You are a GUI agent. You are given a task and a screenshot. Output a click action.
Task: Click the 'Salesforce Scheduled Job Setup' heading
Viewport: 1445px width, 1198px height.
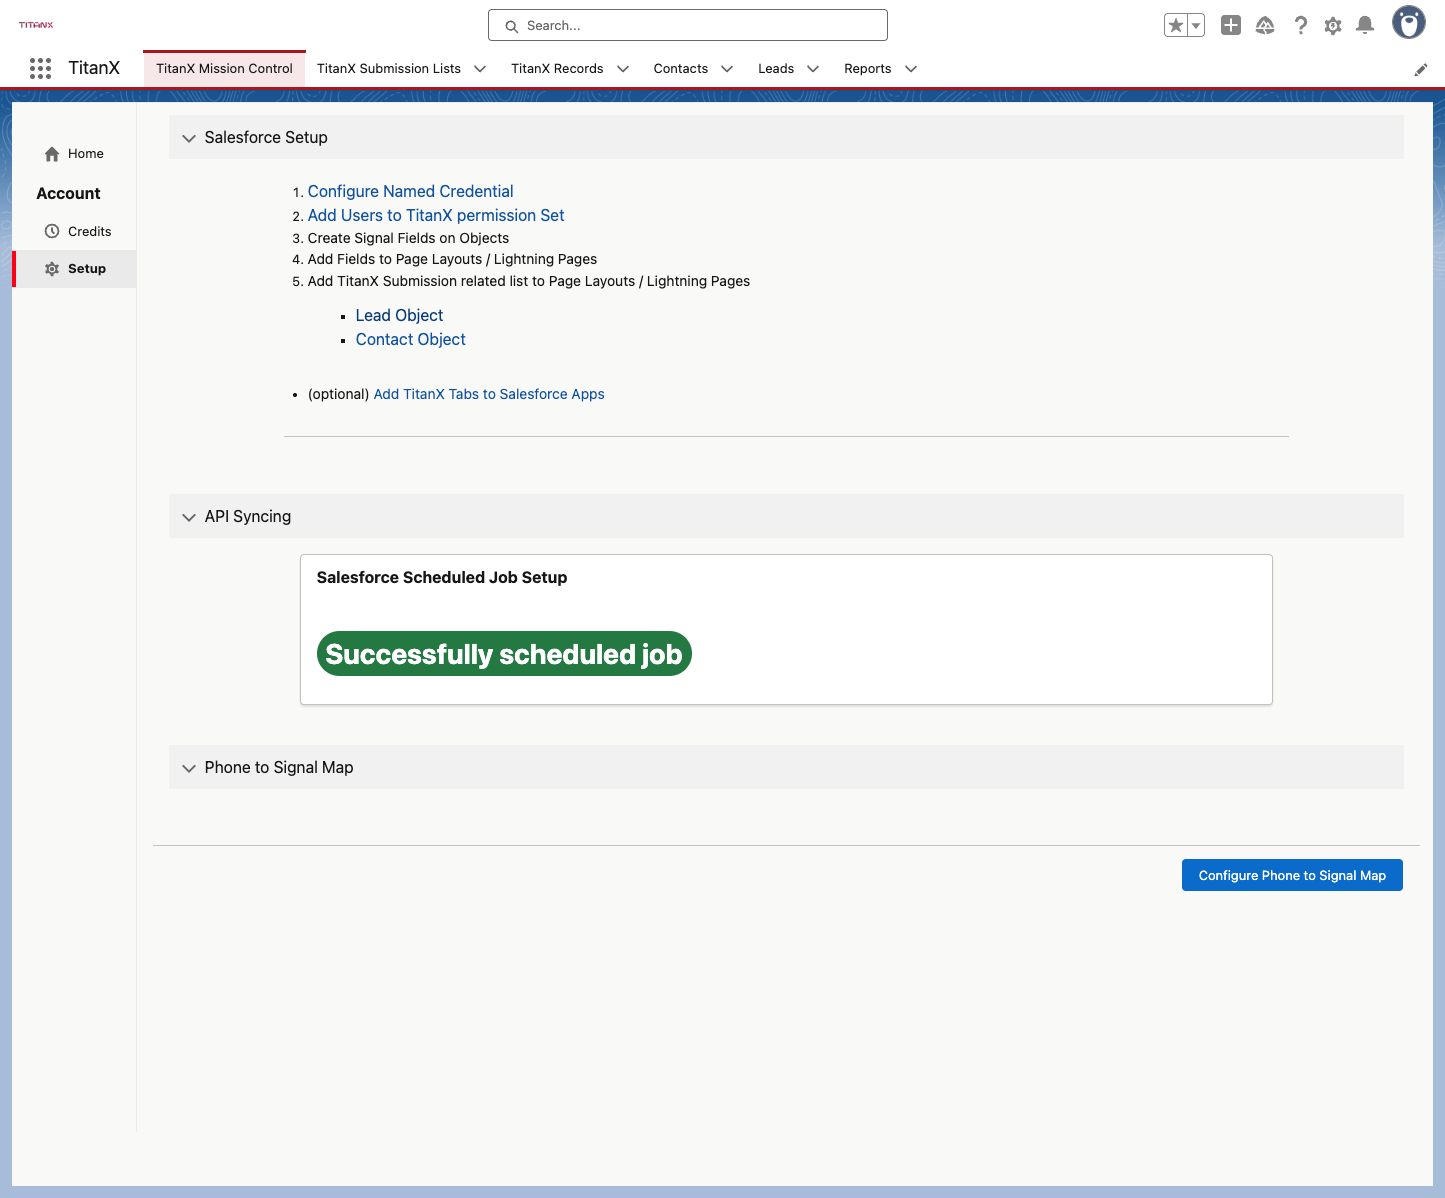pos(442,577)
